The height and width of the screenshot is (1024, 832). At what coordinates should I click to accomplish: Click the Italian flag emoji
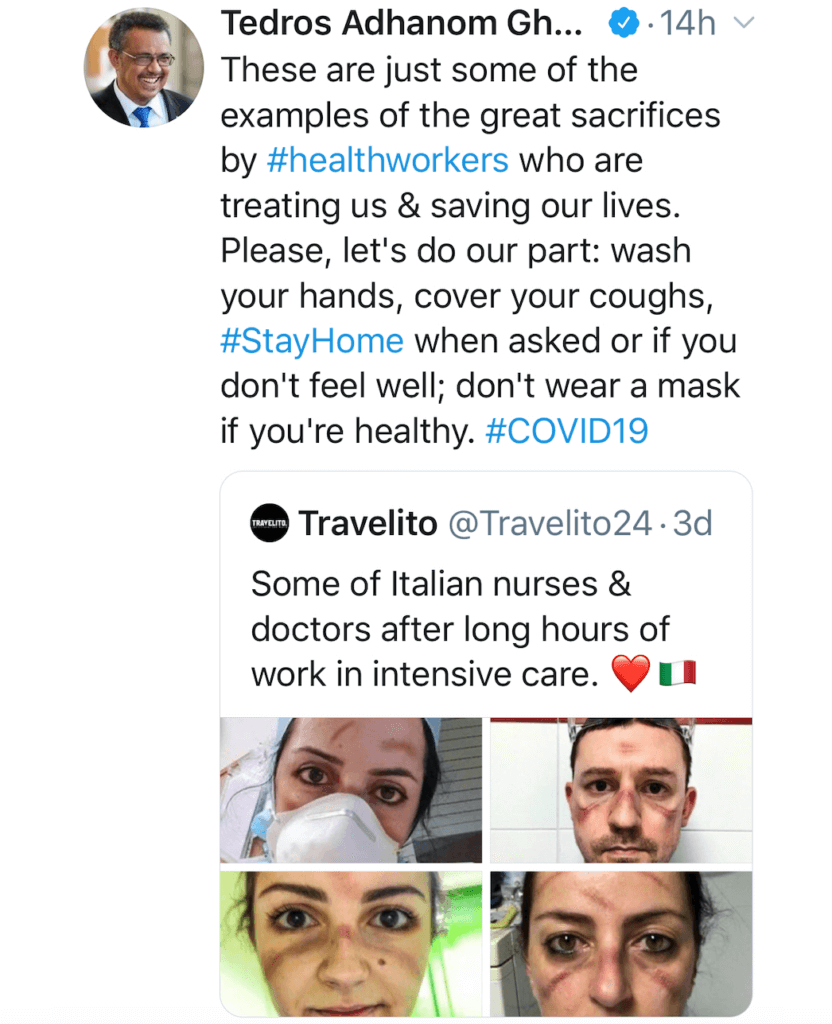(677, 674)
